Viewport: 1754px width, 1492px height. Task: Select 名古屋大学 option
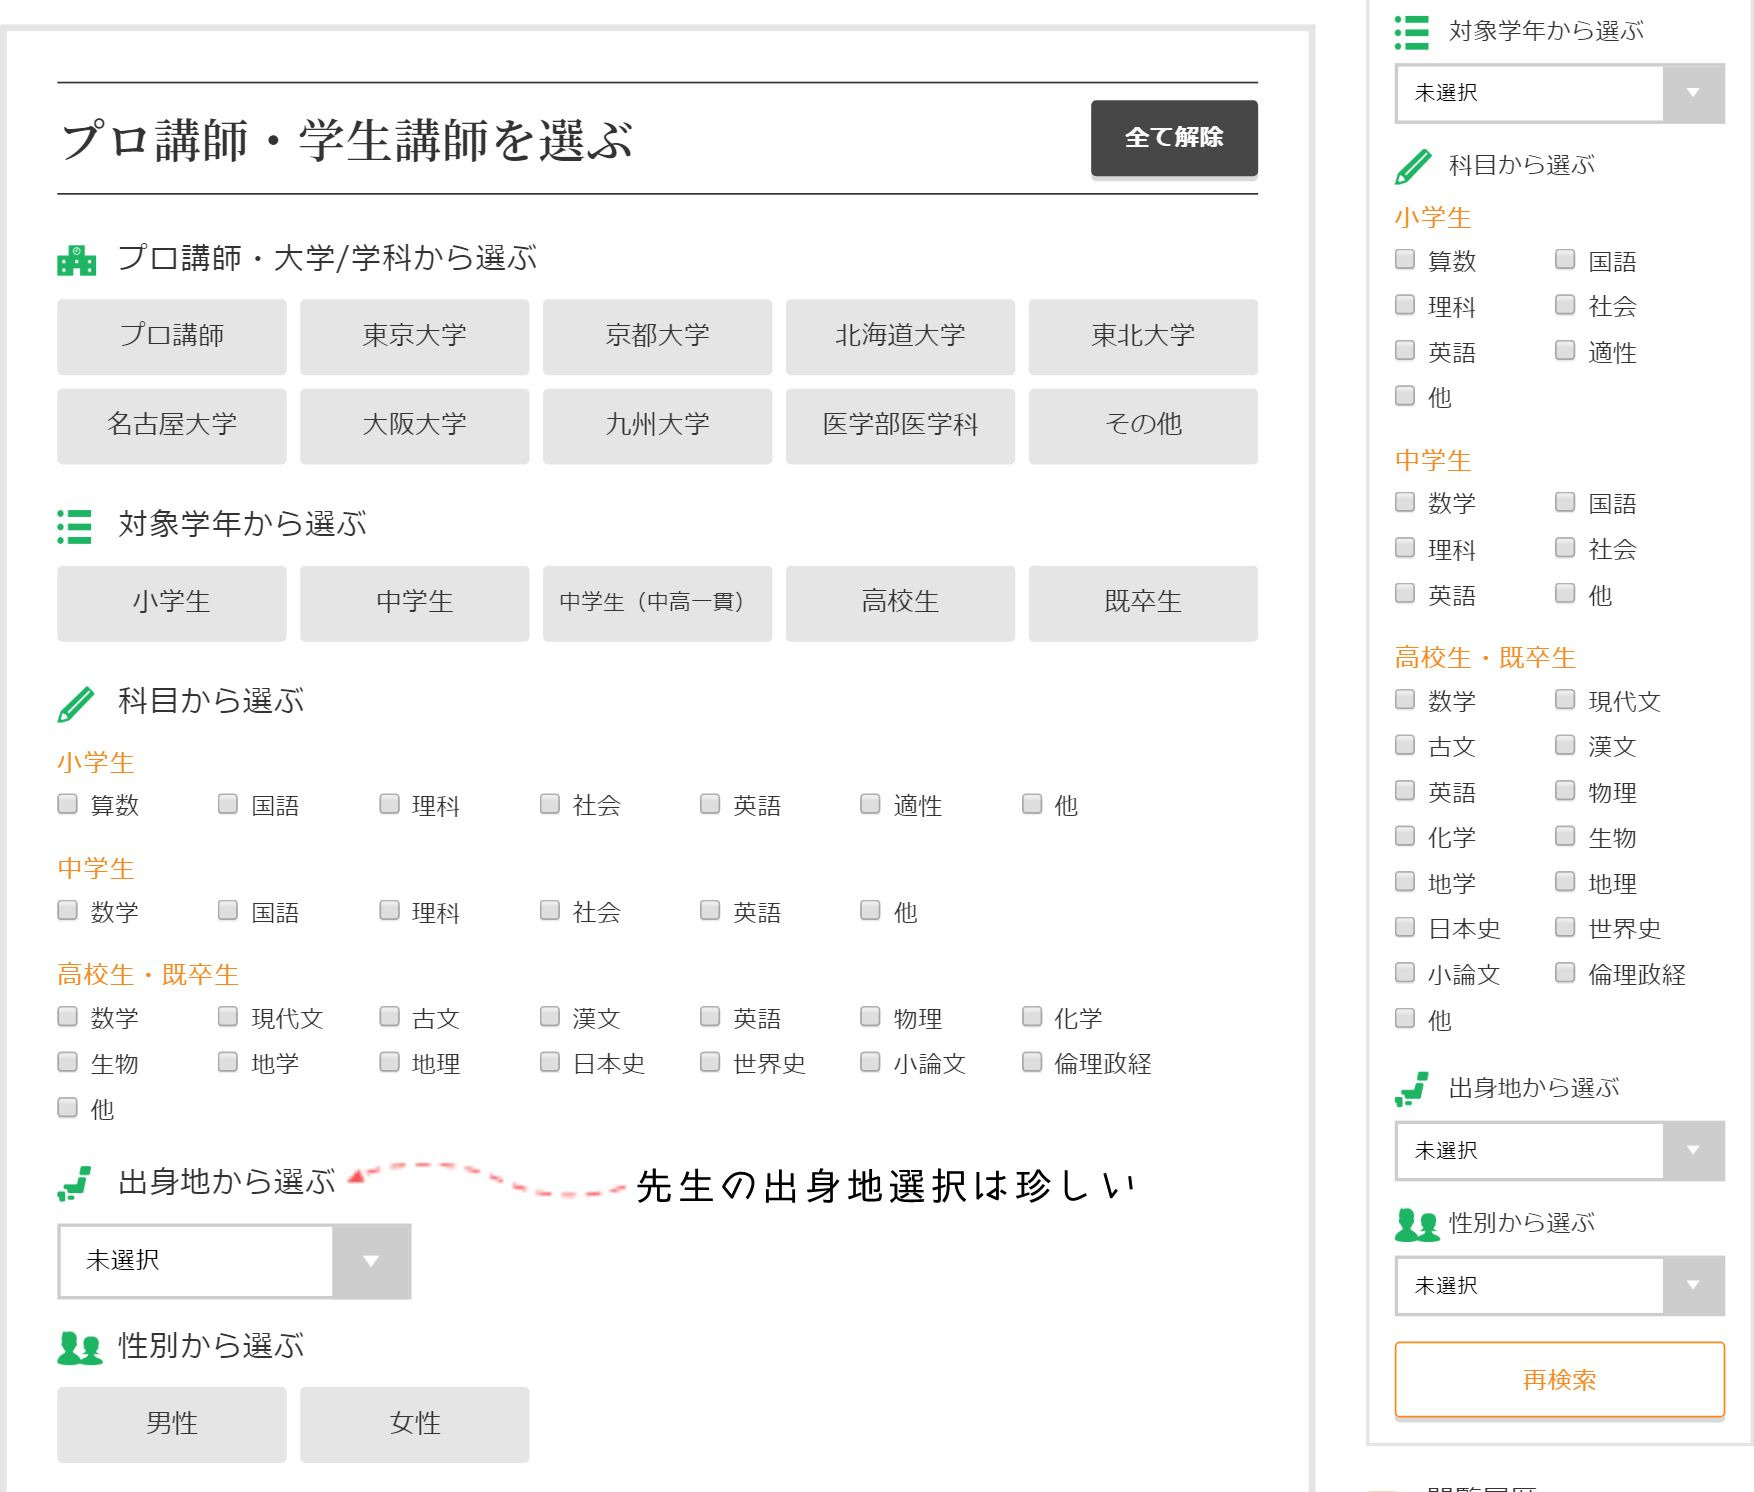[172, 426]
